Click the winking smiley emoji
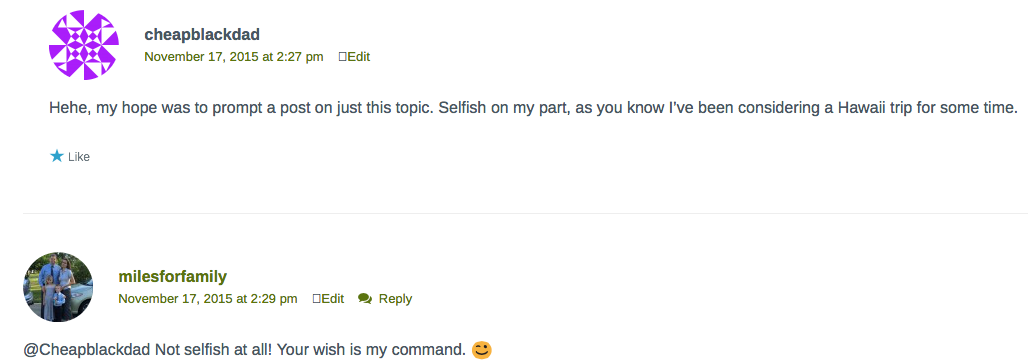Screen dimensions: 1028x364 [481, 350]
